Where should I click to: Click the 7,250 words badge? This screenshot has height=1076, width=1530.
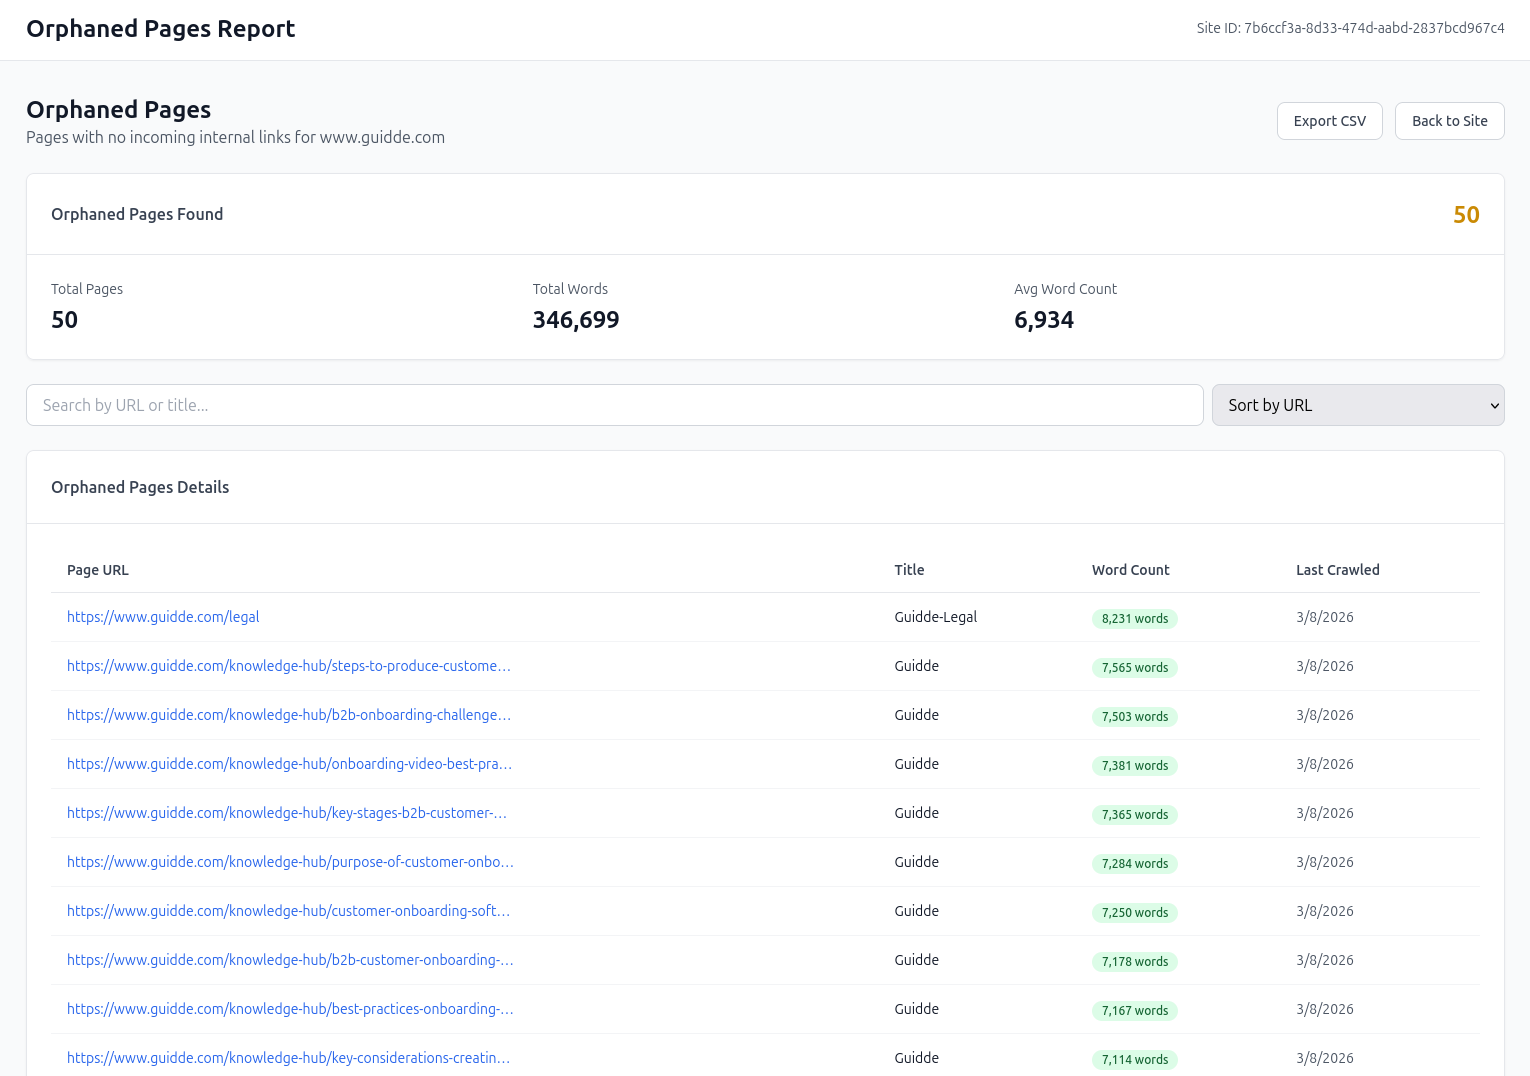(x=1135, y=913)
